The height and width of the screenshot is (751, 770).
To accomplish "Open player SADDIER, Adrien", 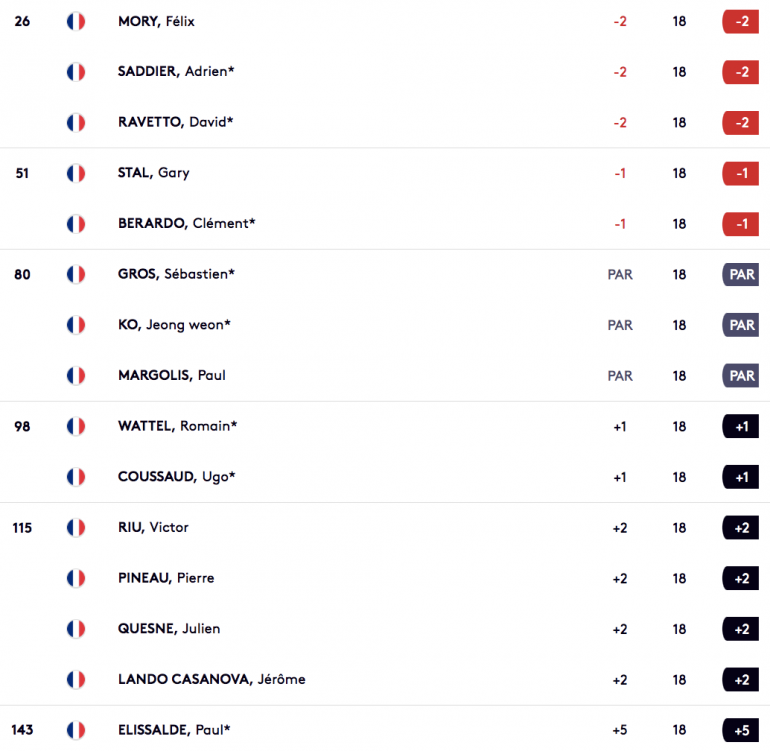I will [176, 72].
